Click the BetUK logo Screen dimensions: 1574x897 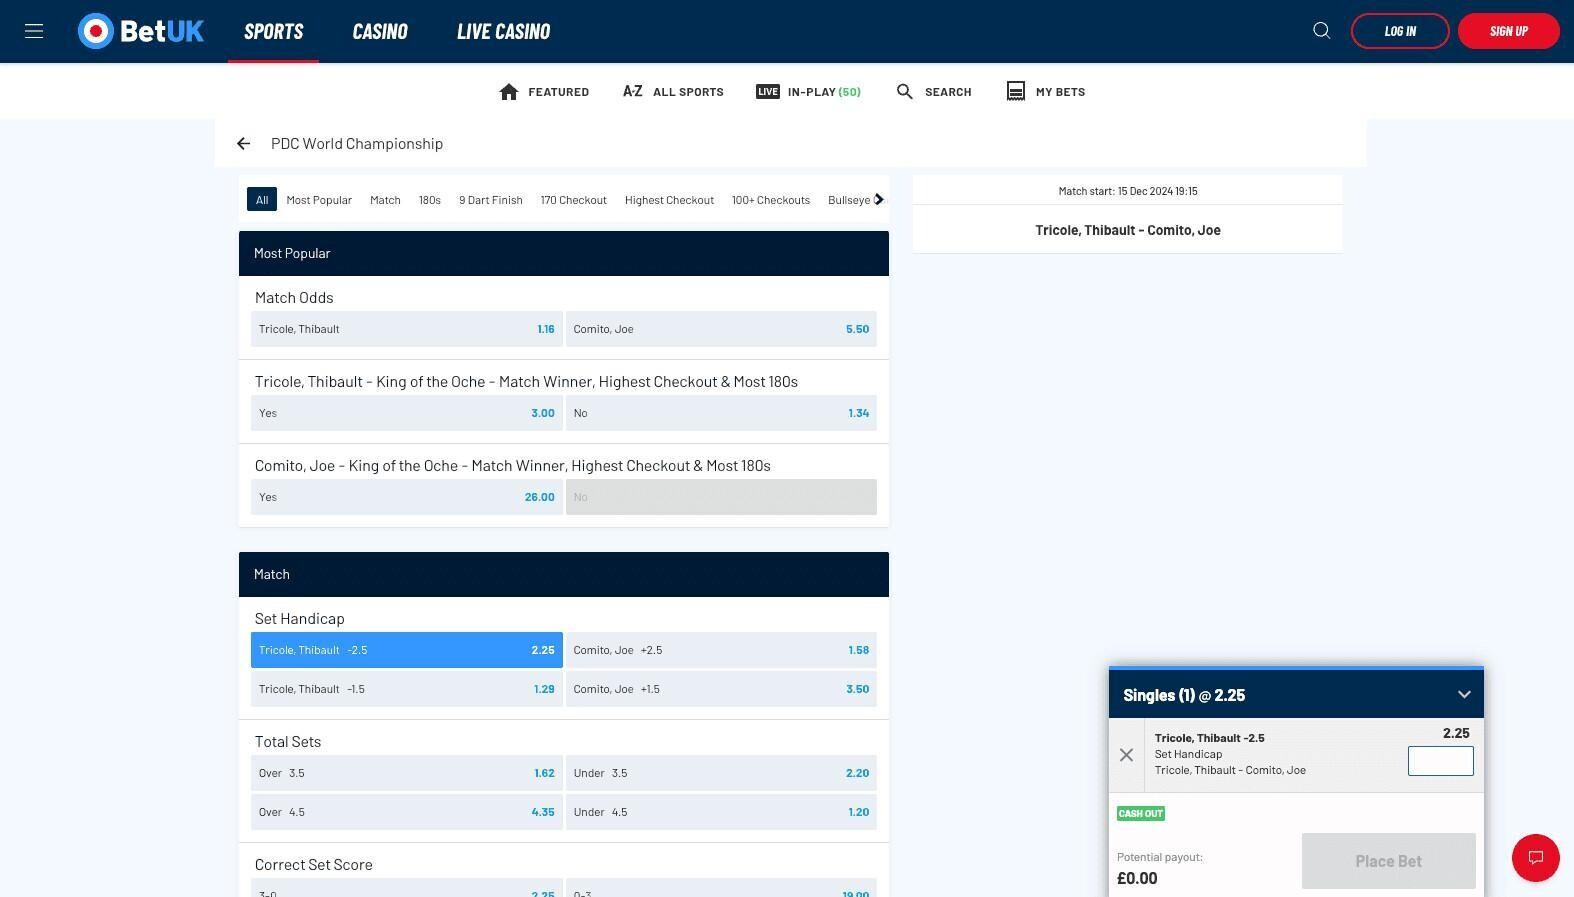pos(141,31)
